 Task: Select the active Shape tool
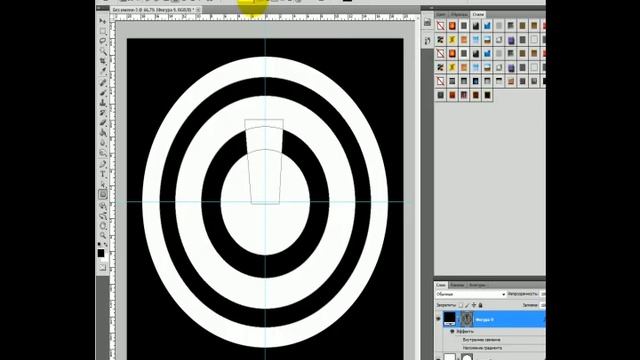[103, 195]
